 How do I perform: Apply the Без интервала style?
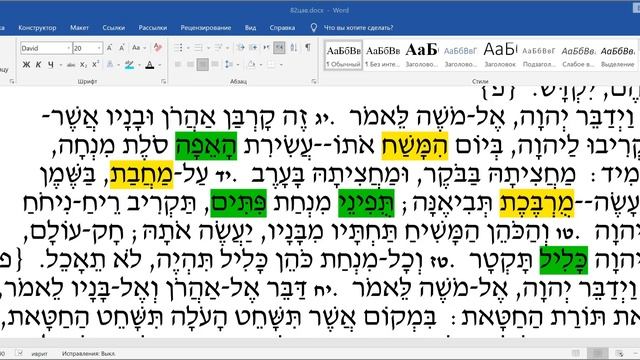point(383,56)
